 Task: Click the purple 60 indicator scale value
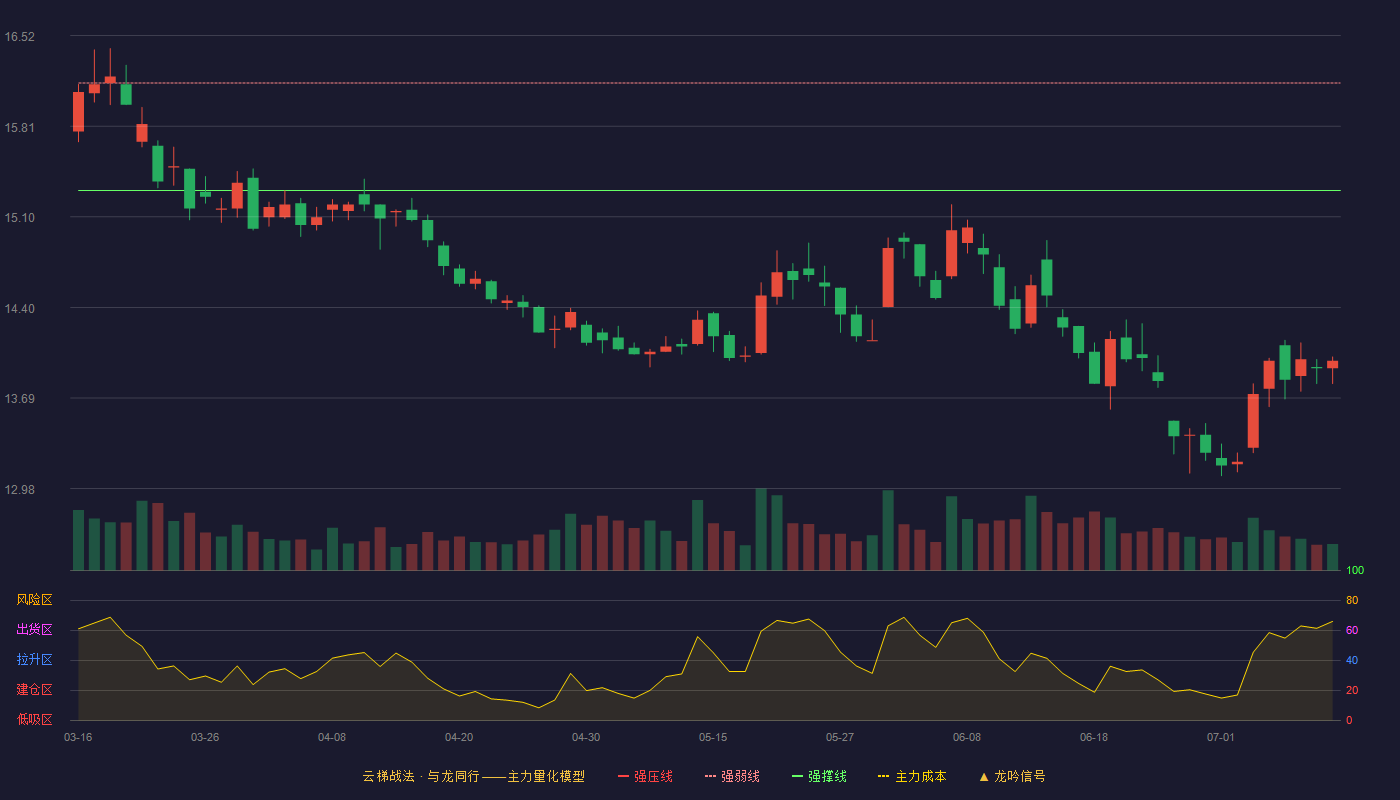coord(1352,630)
